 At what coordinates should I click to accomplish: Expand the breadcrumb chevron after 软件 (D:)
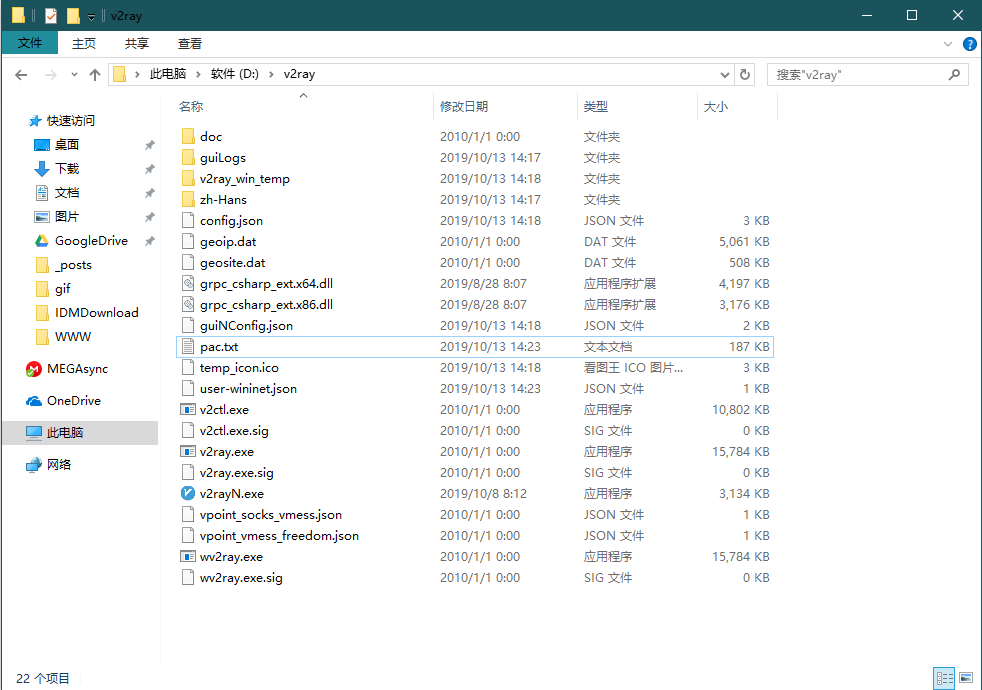[271, 75]
